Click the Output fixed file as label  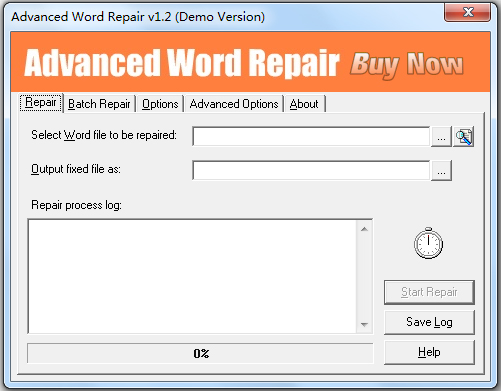click(76, 169)
